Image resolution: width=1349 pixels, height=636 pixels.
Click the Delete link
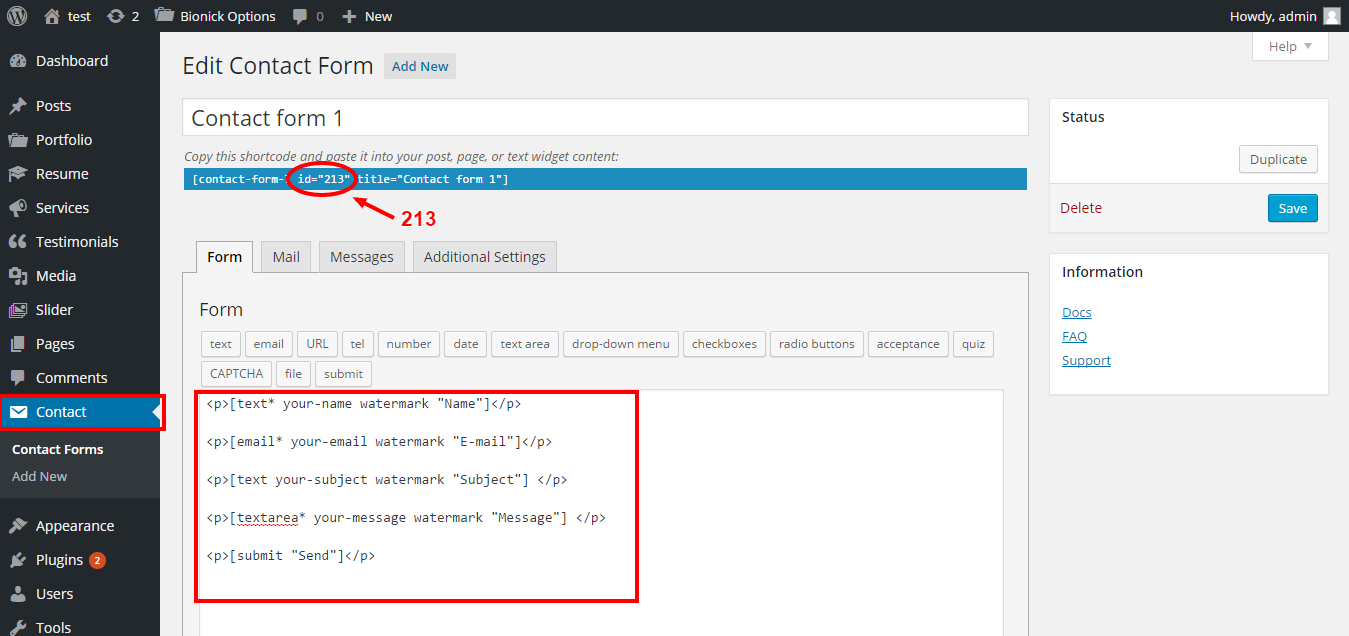click(x=1081, y=208)
